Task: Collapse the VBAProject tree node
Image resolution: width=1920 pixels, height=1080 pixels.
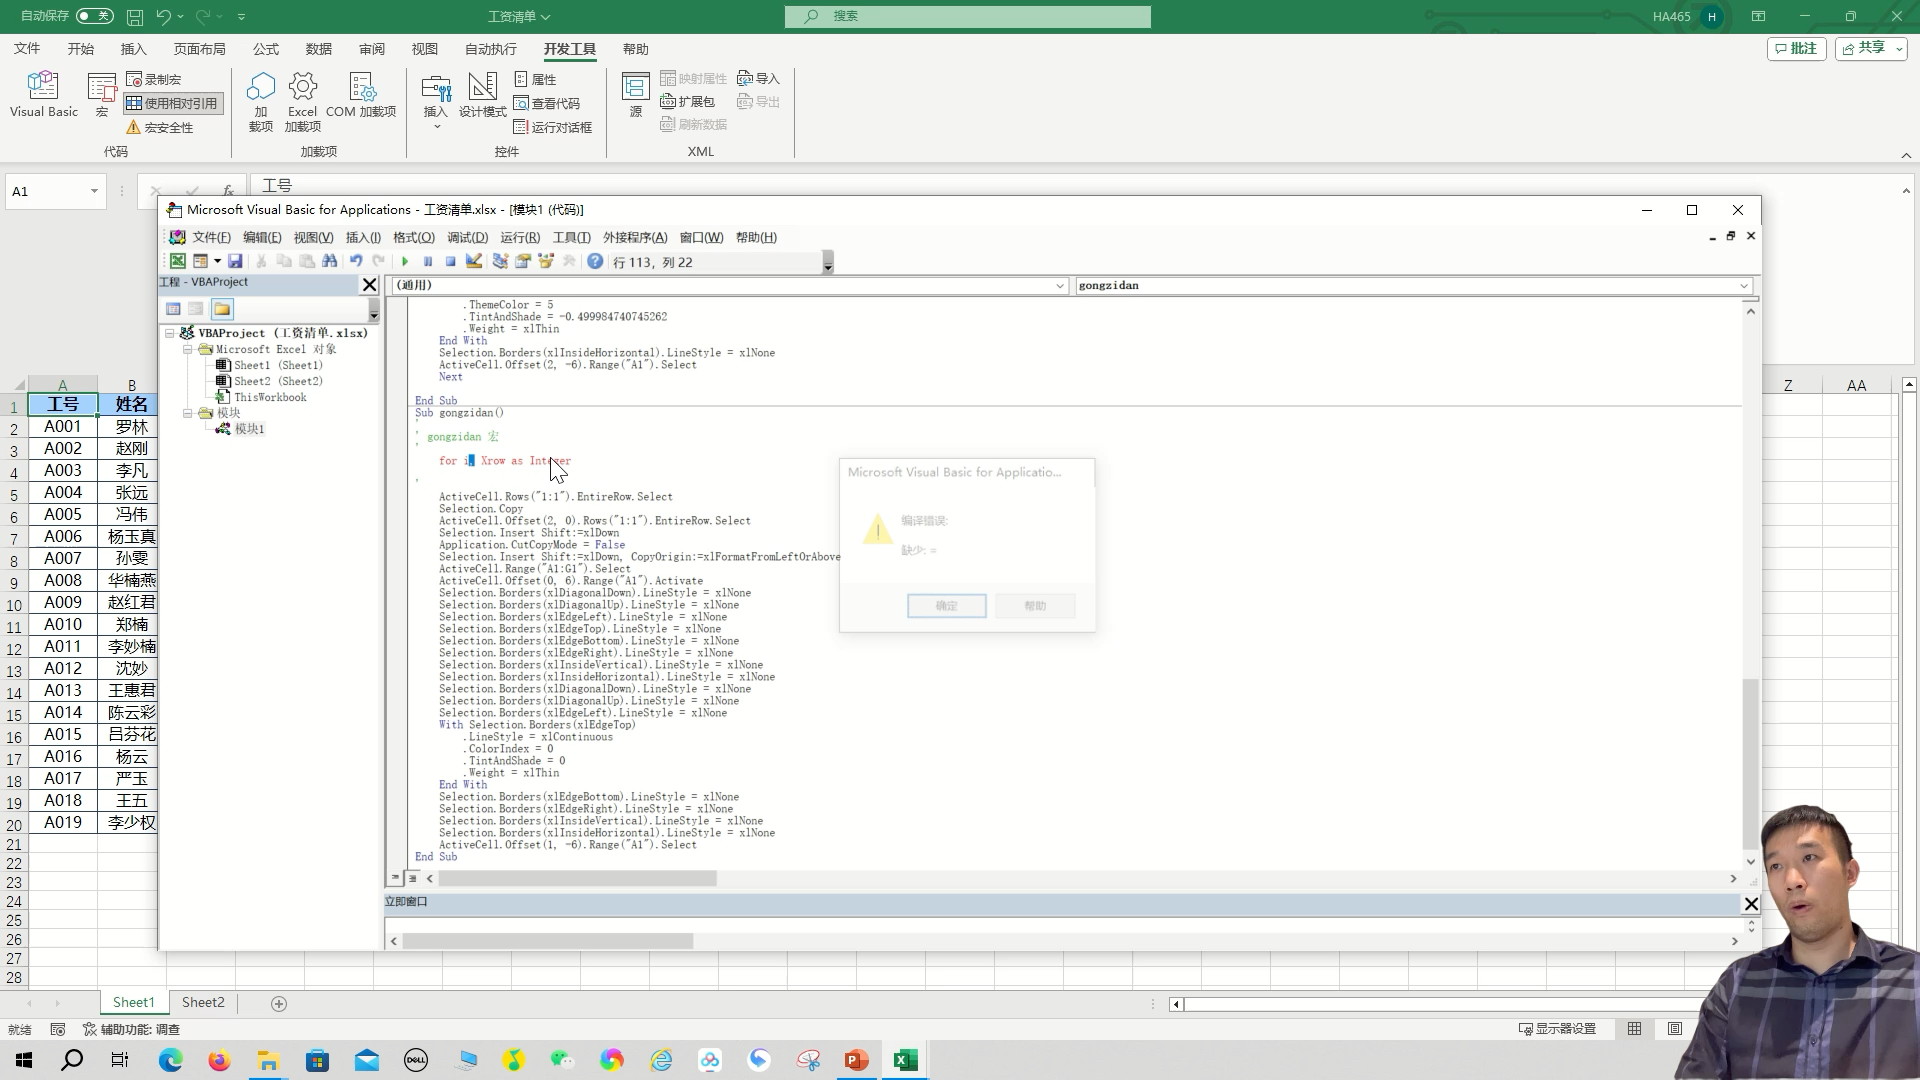Action: click(x=170, y=333)
